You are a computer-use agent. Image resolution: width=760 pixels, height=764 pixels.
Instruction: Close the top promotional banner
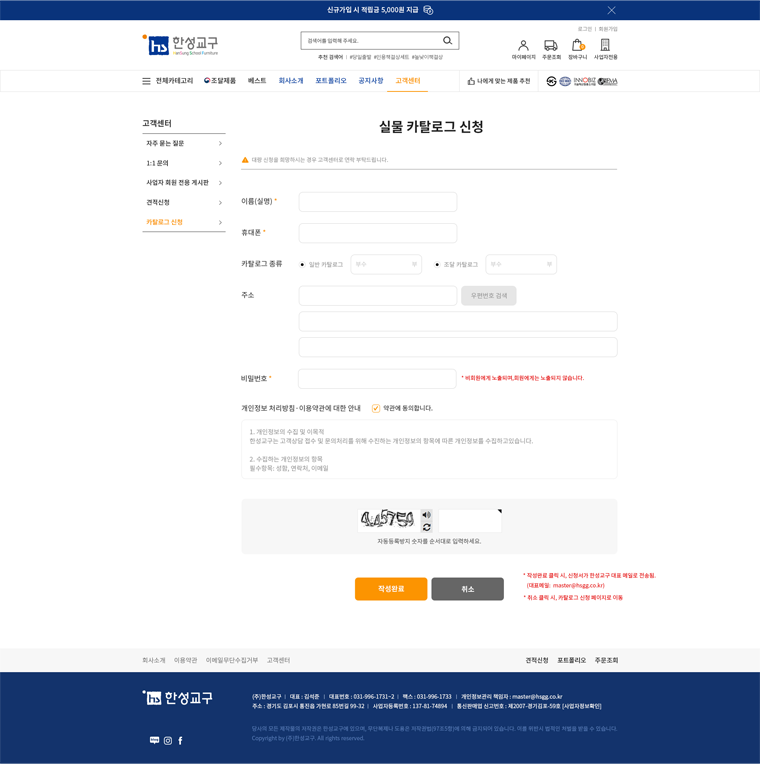[611, 10]
